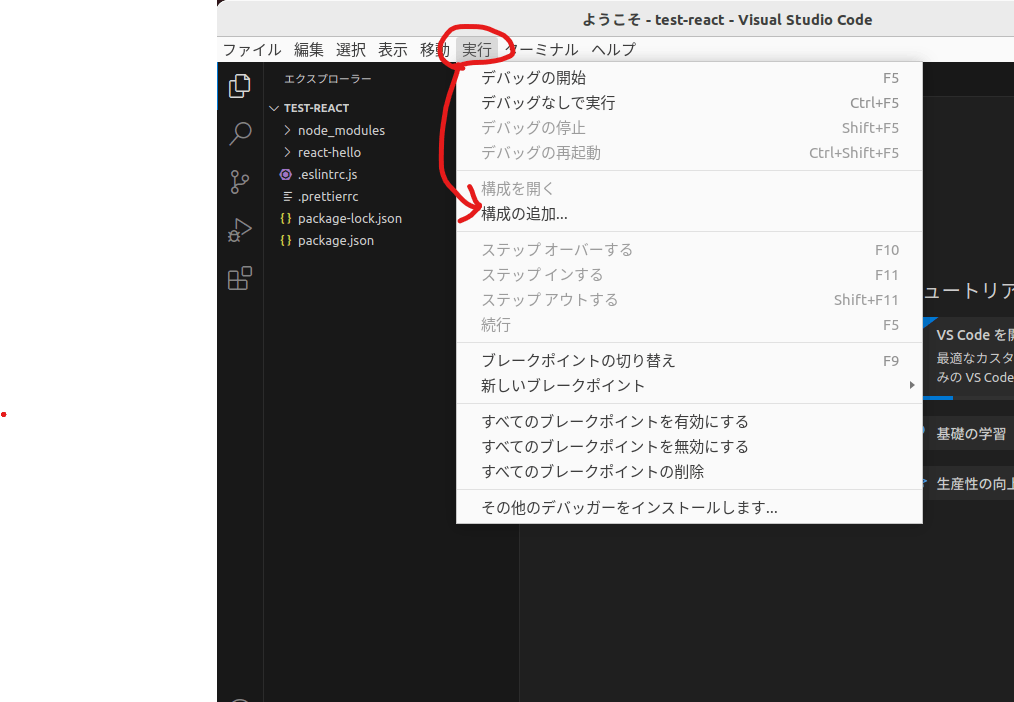1014x702 pixels.
Task: Choose デバッグの開始 from the menu
Action: [689, 78]
